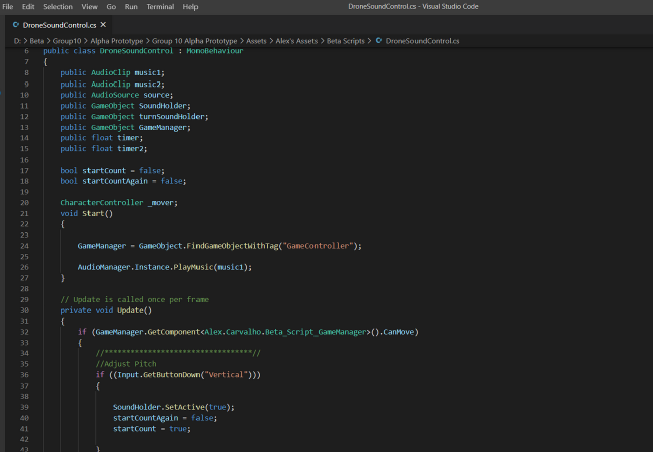Open the Edit menu
Screen dimensions: 653x452
[29, 6]
